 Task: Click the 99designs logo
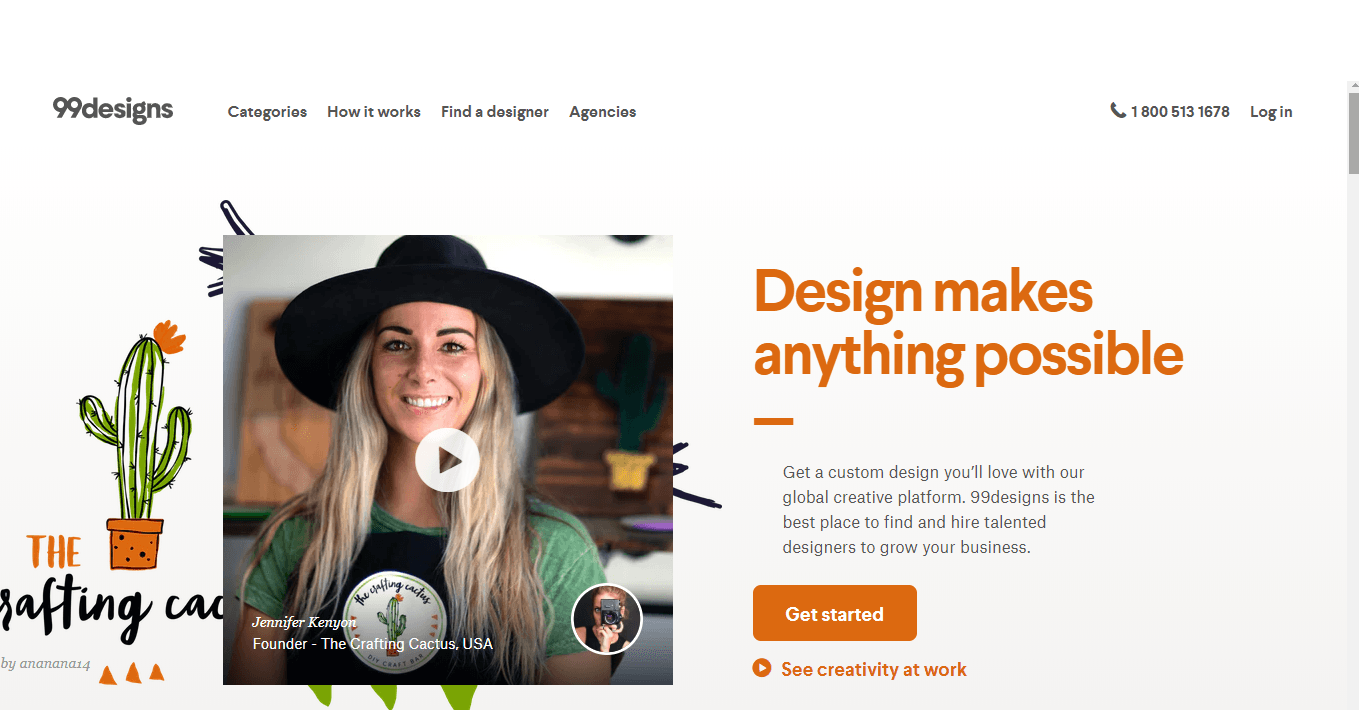(x=113, y=110)
